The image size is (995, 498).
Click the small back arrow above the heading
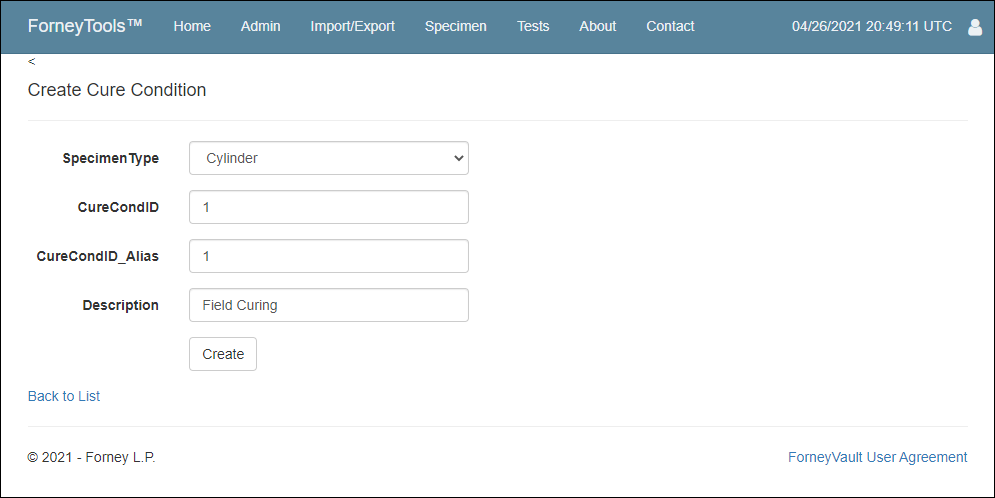(x=32, y=62)
